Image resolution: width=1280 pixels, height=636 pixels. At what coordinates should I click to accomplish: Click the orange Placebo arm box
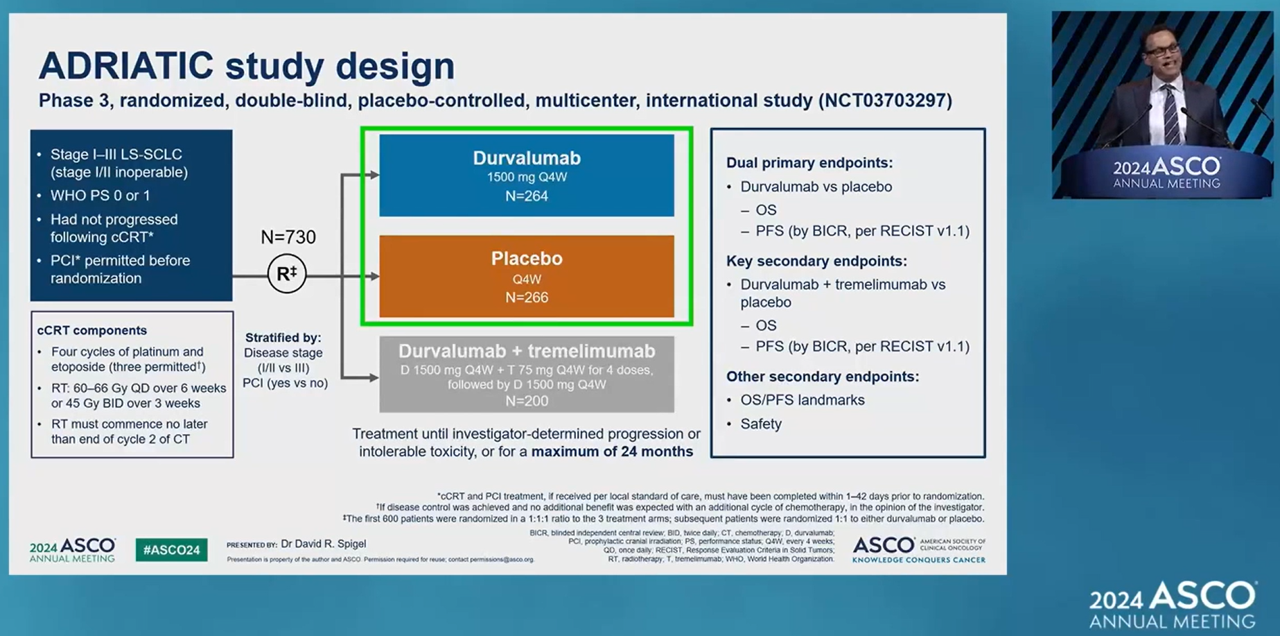527,276
